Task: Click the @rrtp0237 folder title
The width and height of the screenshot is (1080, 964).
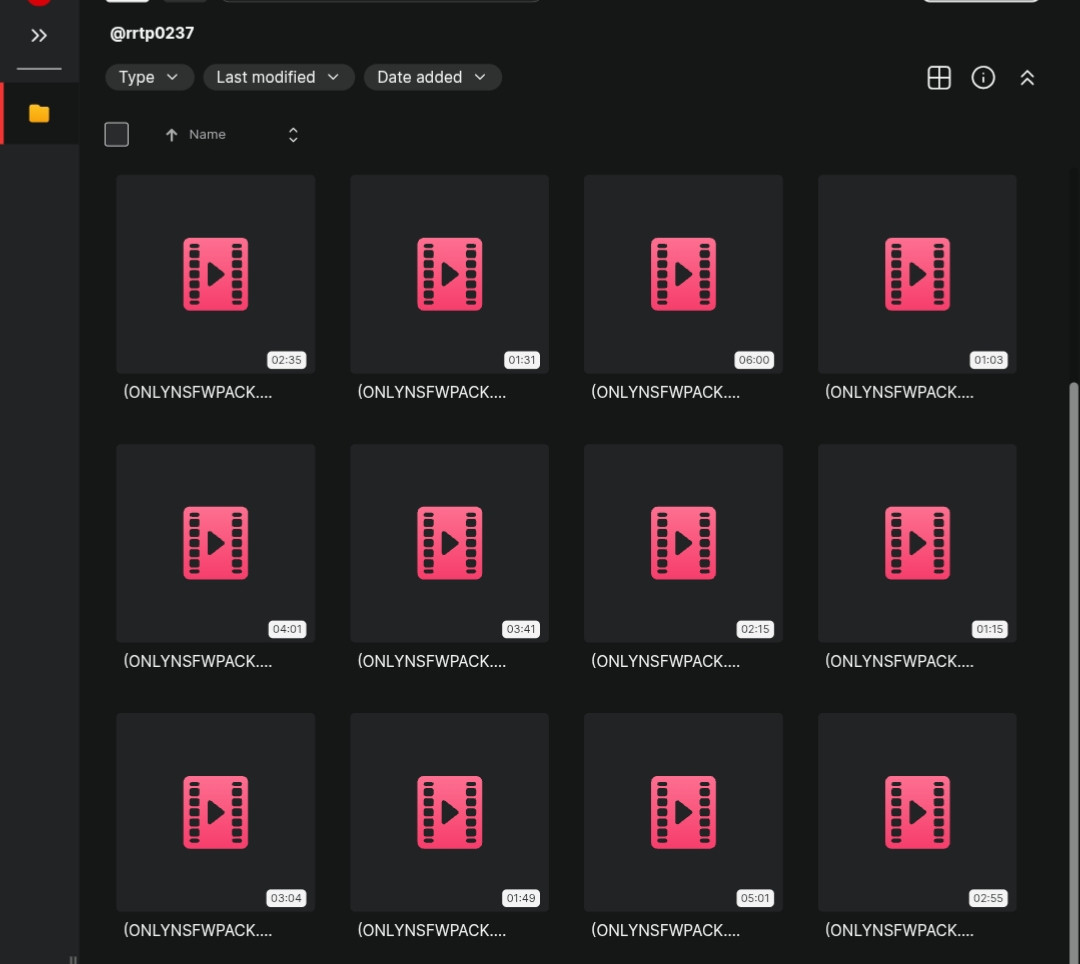Action: pos(152,33)
